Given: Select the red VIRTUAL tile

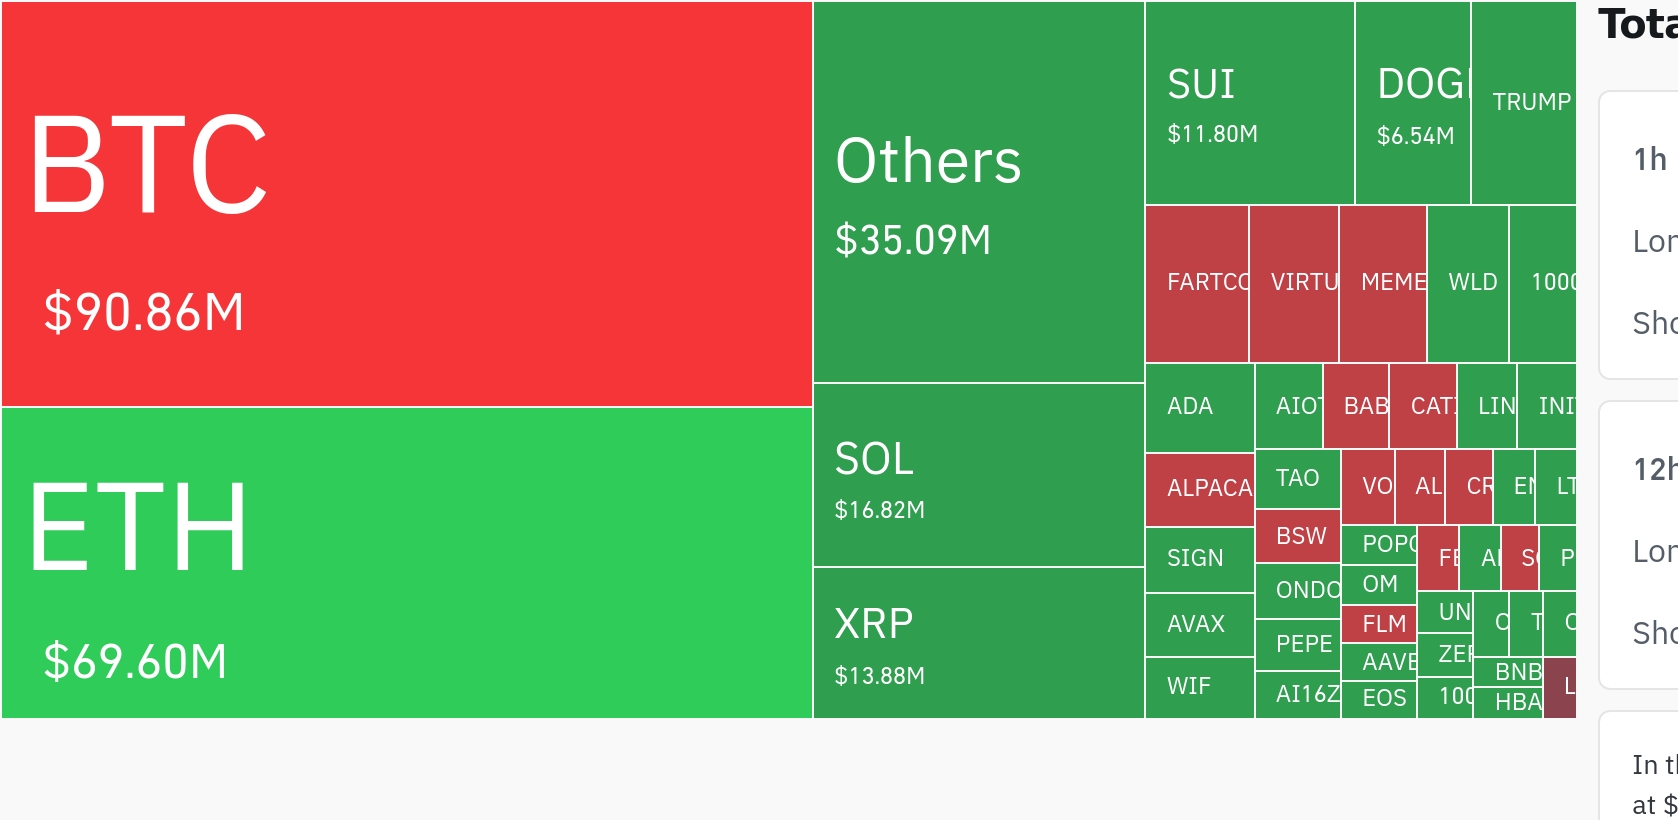Looking at the screenshot, I should [x=1294, y=284].
